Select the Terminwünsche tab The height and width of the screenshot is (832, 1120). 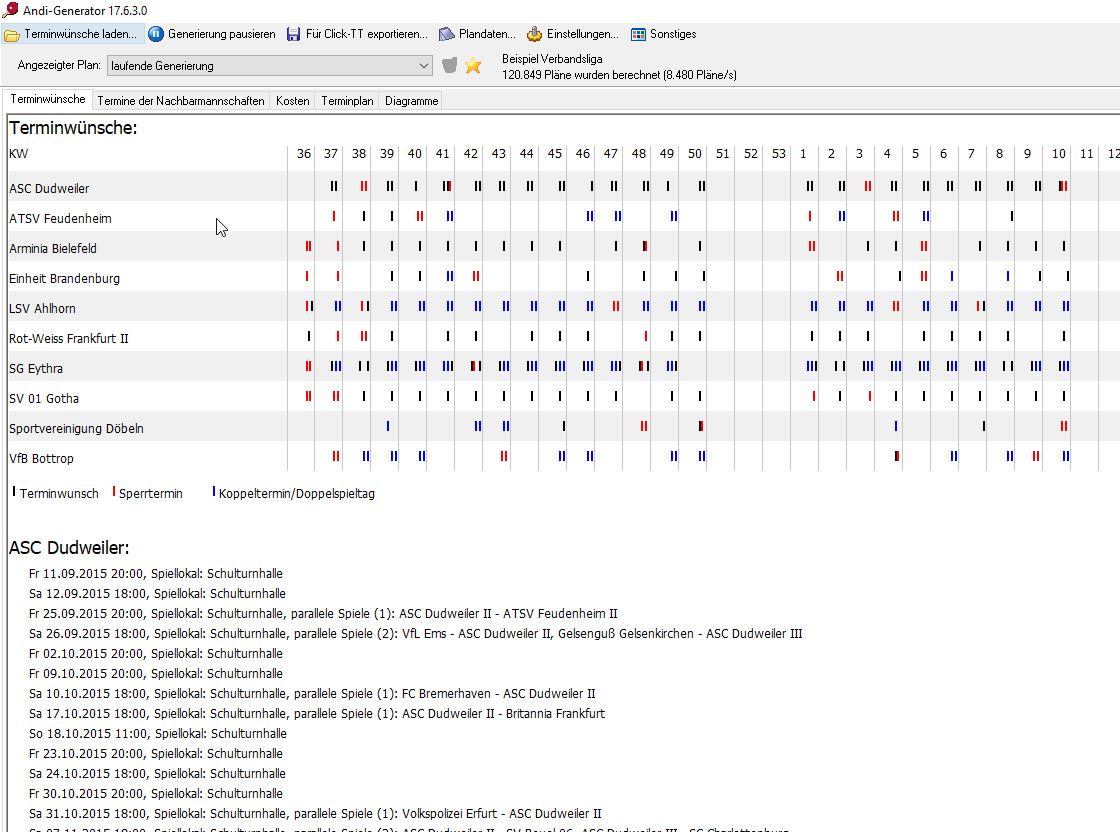click(x=48, y=100)
